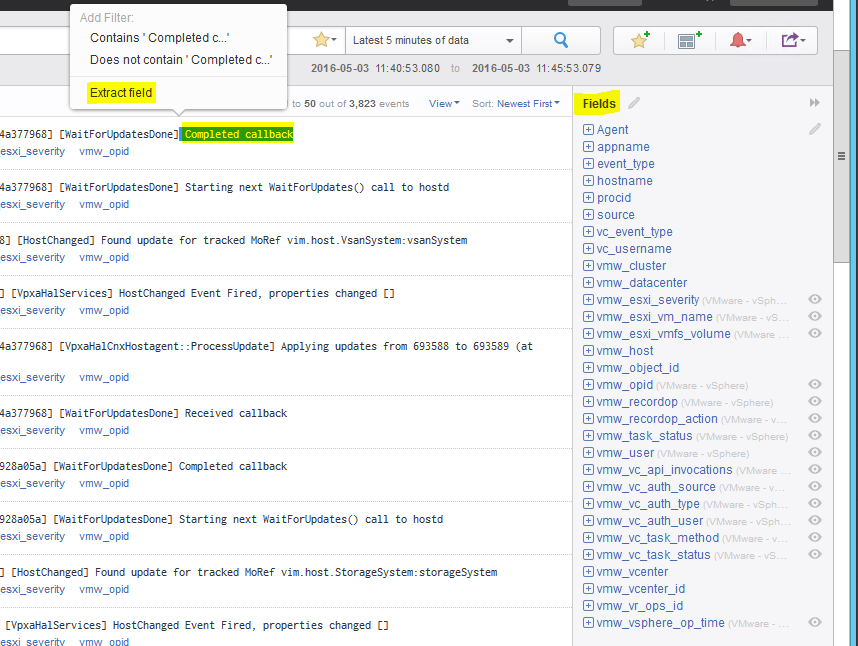The height and width of the screenshot is (646, 858).
Task: Open the favorite queries star dropdown
Action: (324, 40)
